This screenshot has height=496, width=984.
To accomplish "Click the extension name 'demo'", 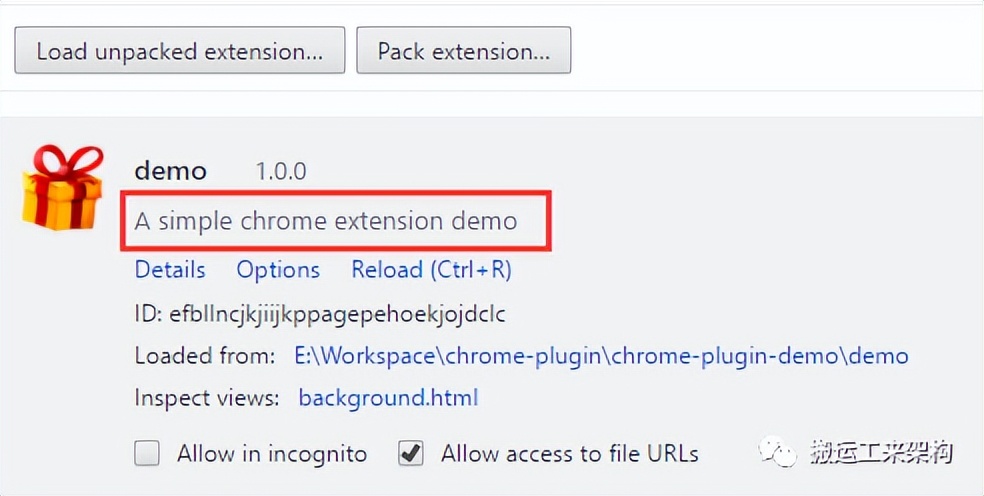I will [170, 171].
